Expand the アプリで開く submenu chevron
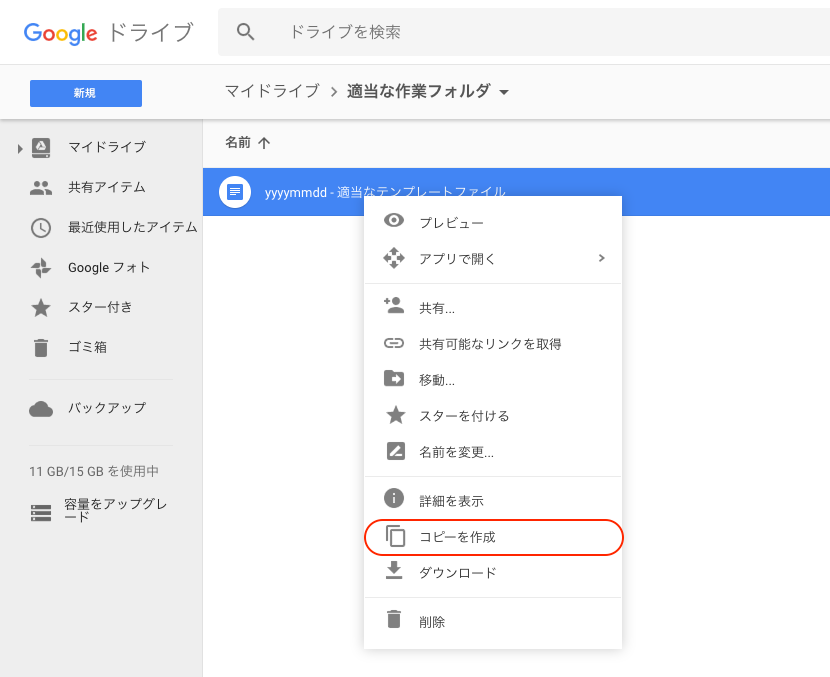This screenshot has width=830, height=677. tap(601, 258)
